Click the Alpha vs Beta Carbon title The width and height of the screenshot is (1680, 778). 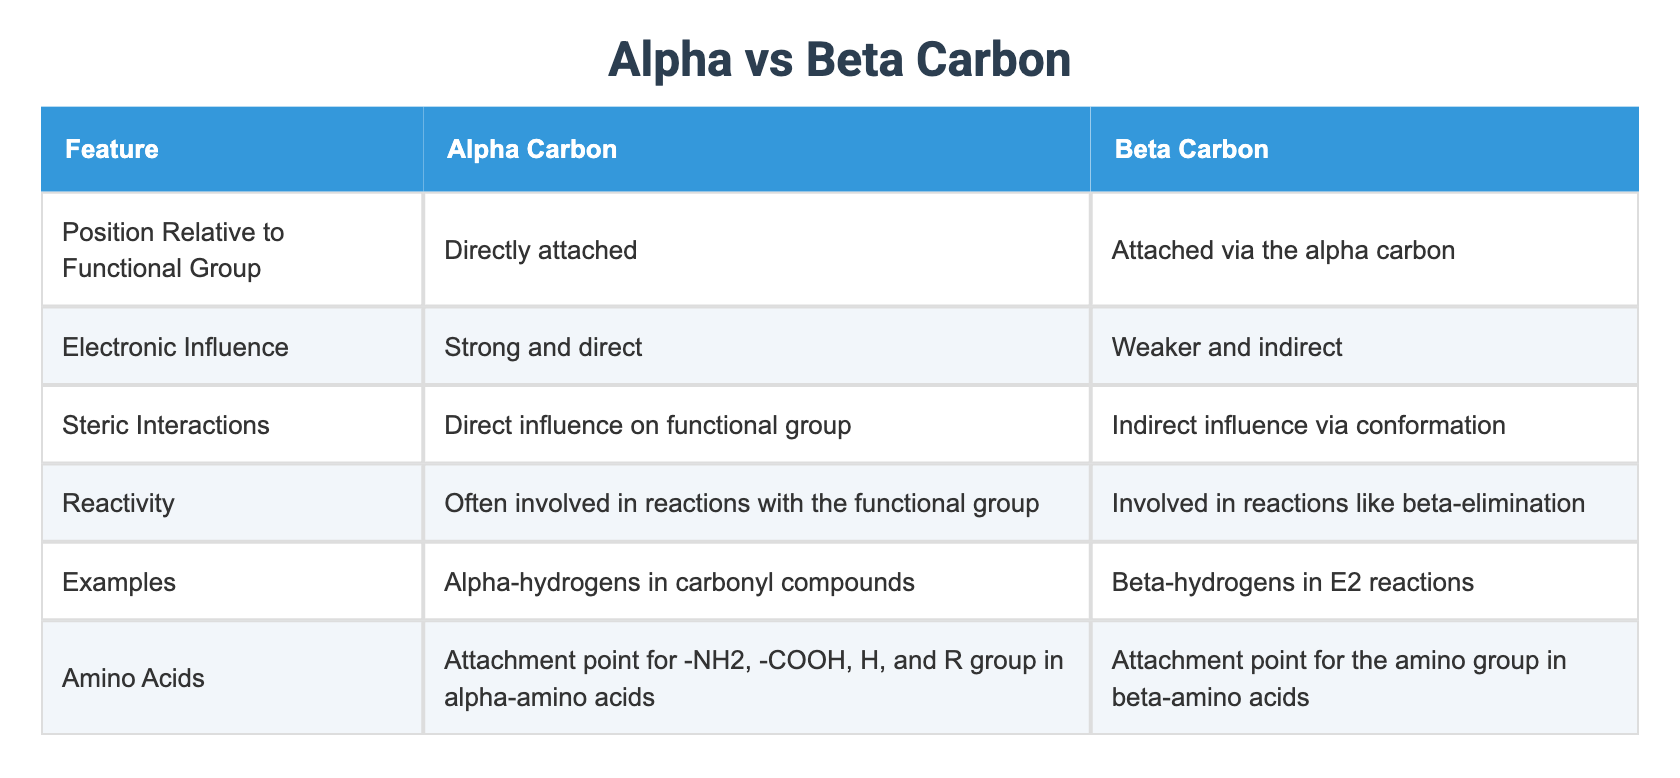(839, 60)
